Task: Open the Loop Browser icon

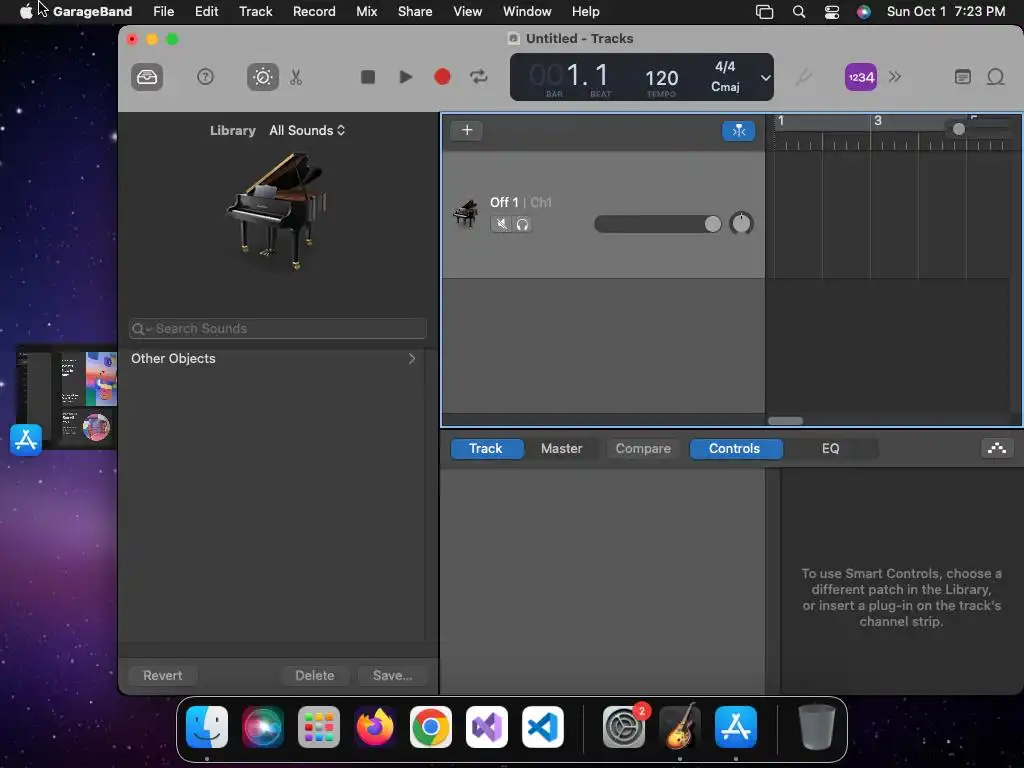Action: pos(995,77)
